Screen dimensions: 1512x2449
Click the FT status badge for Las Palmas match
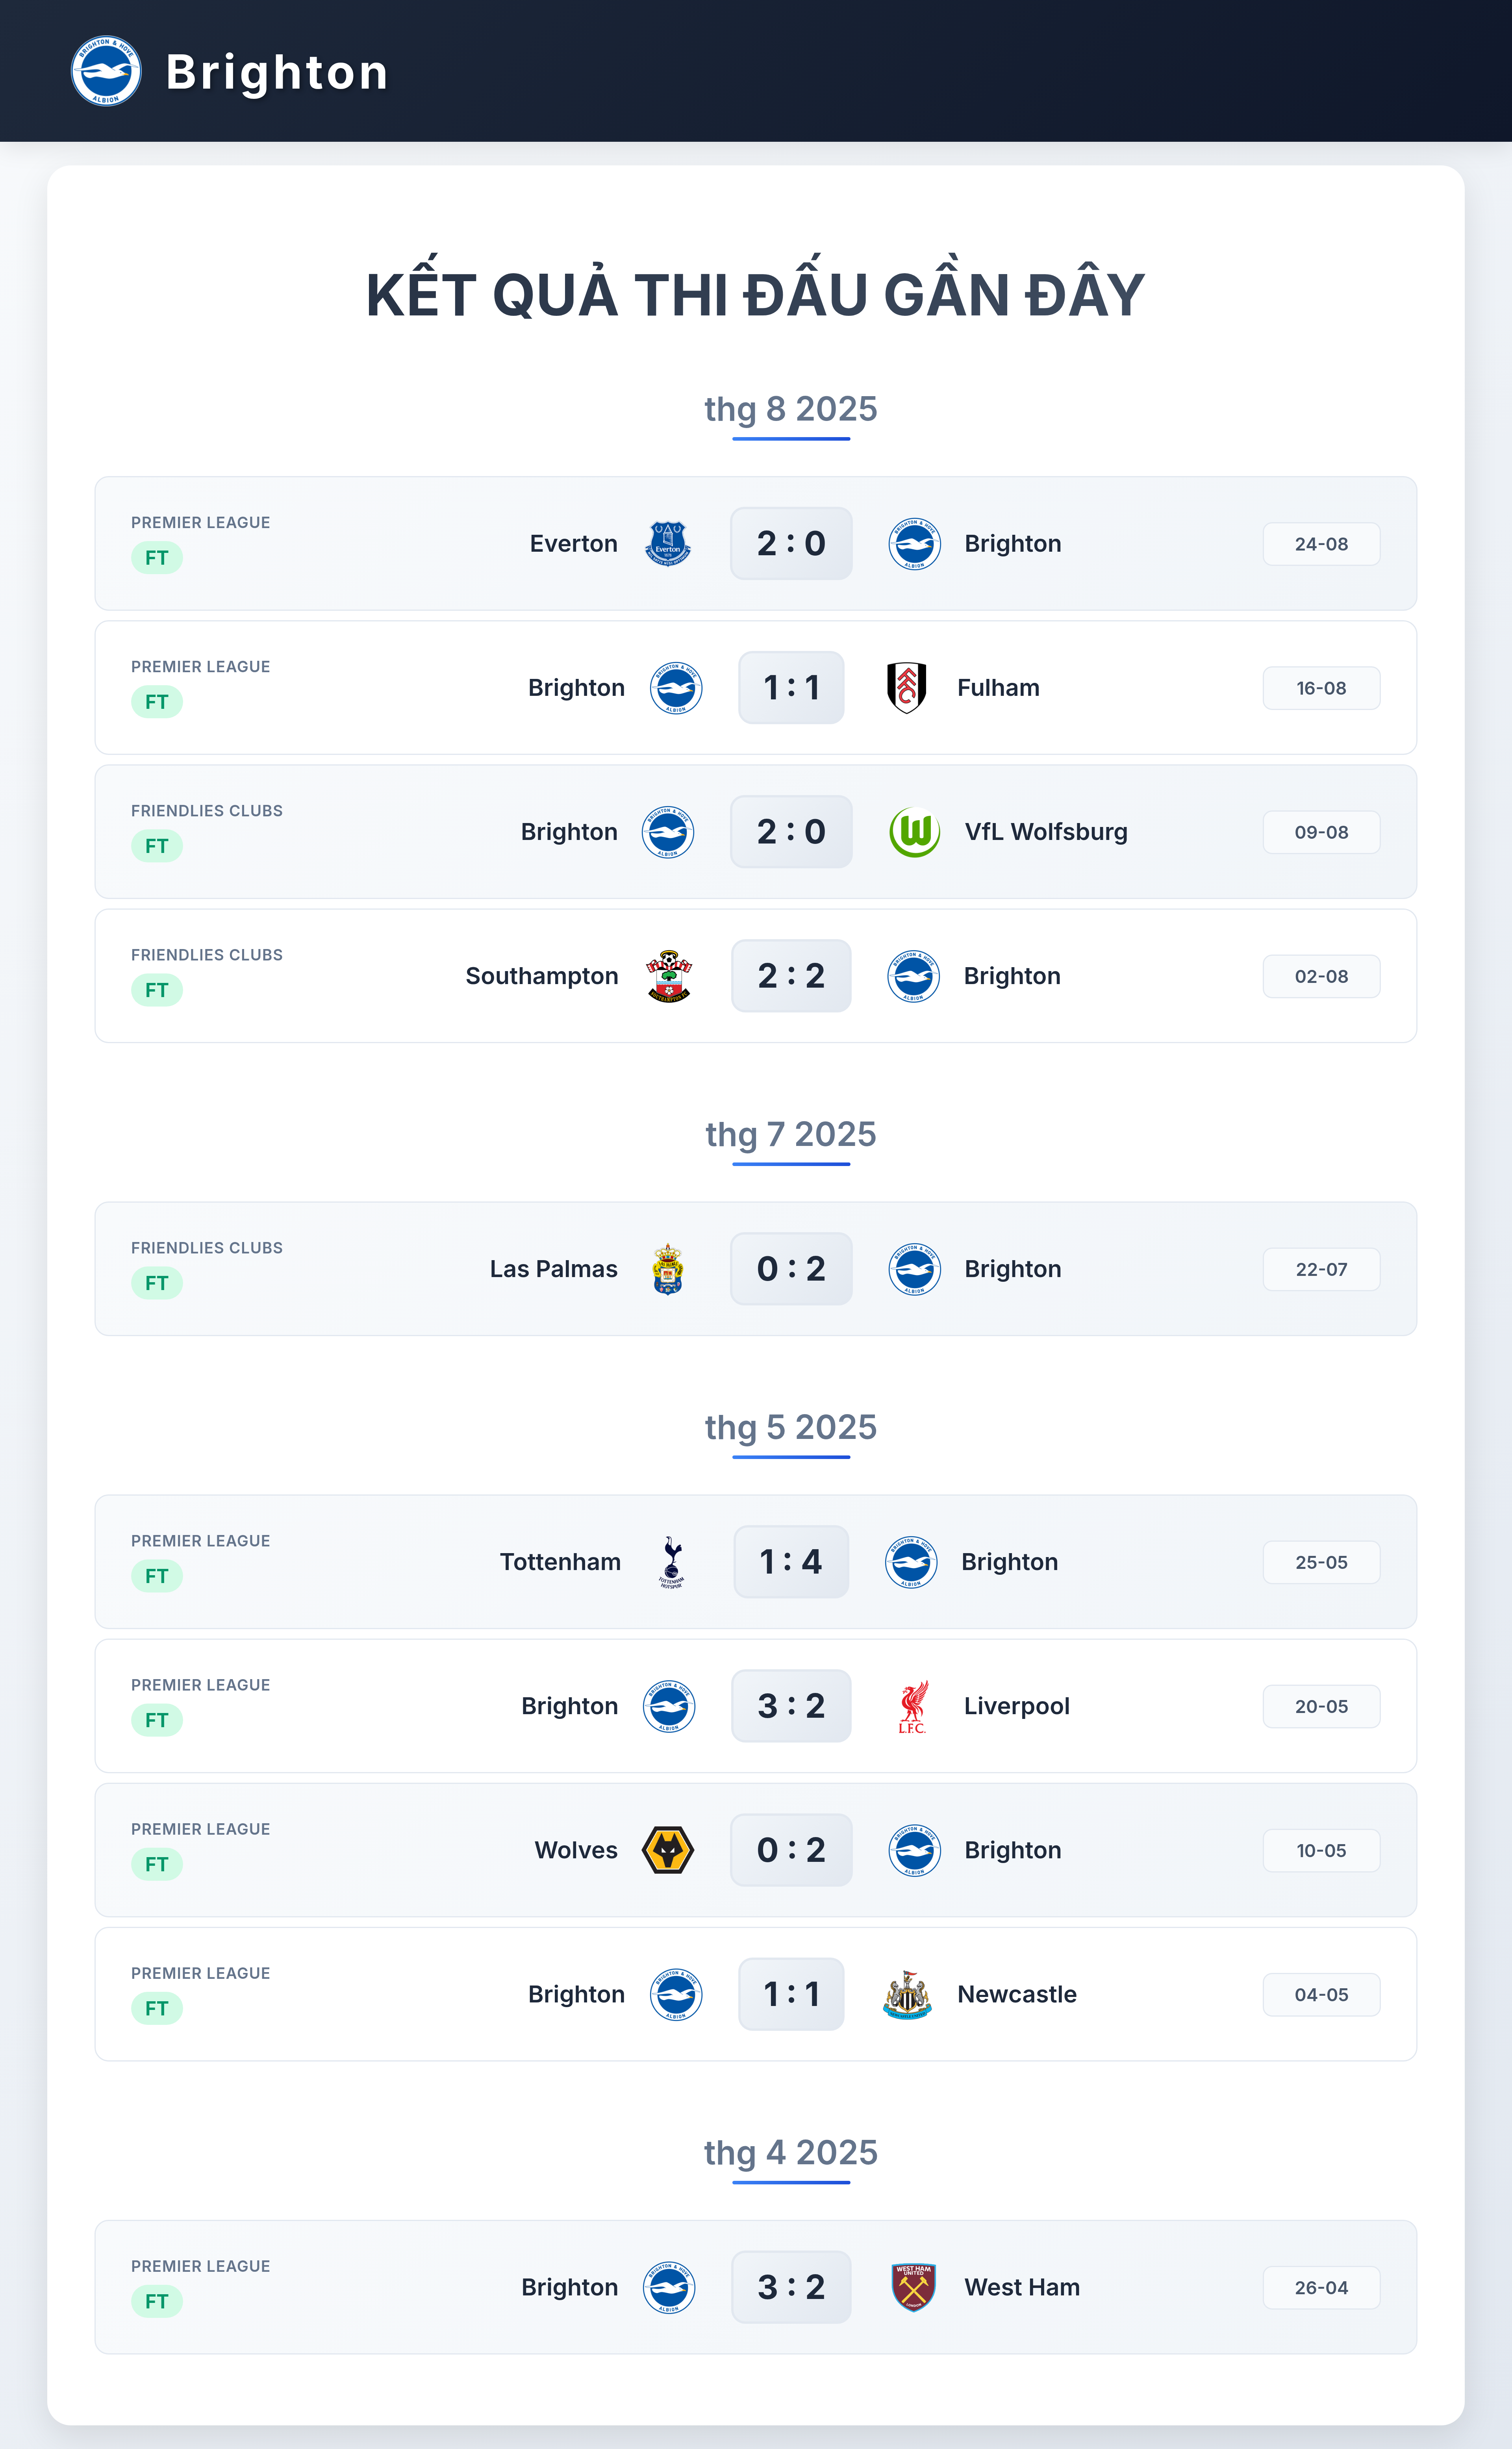tap(157, 1283)
